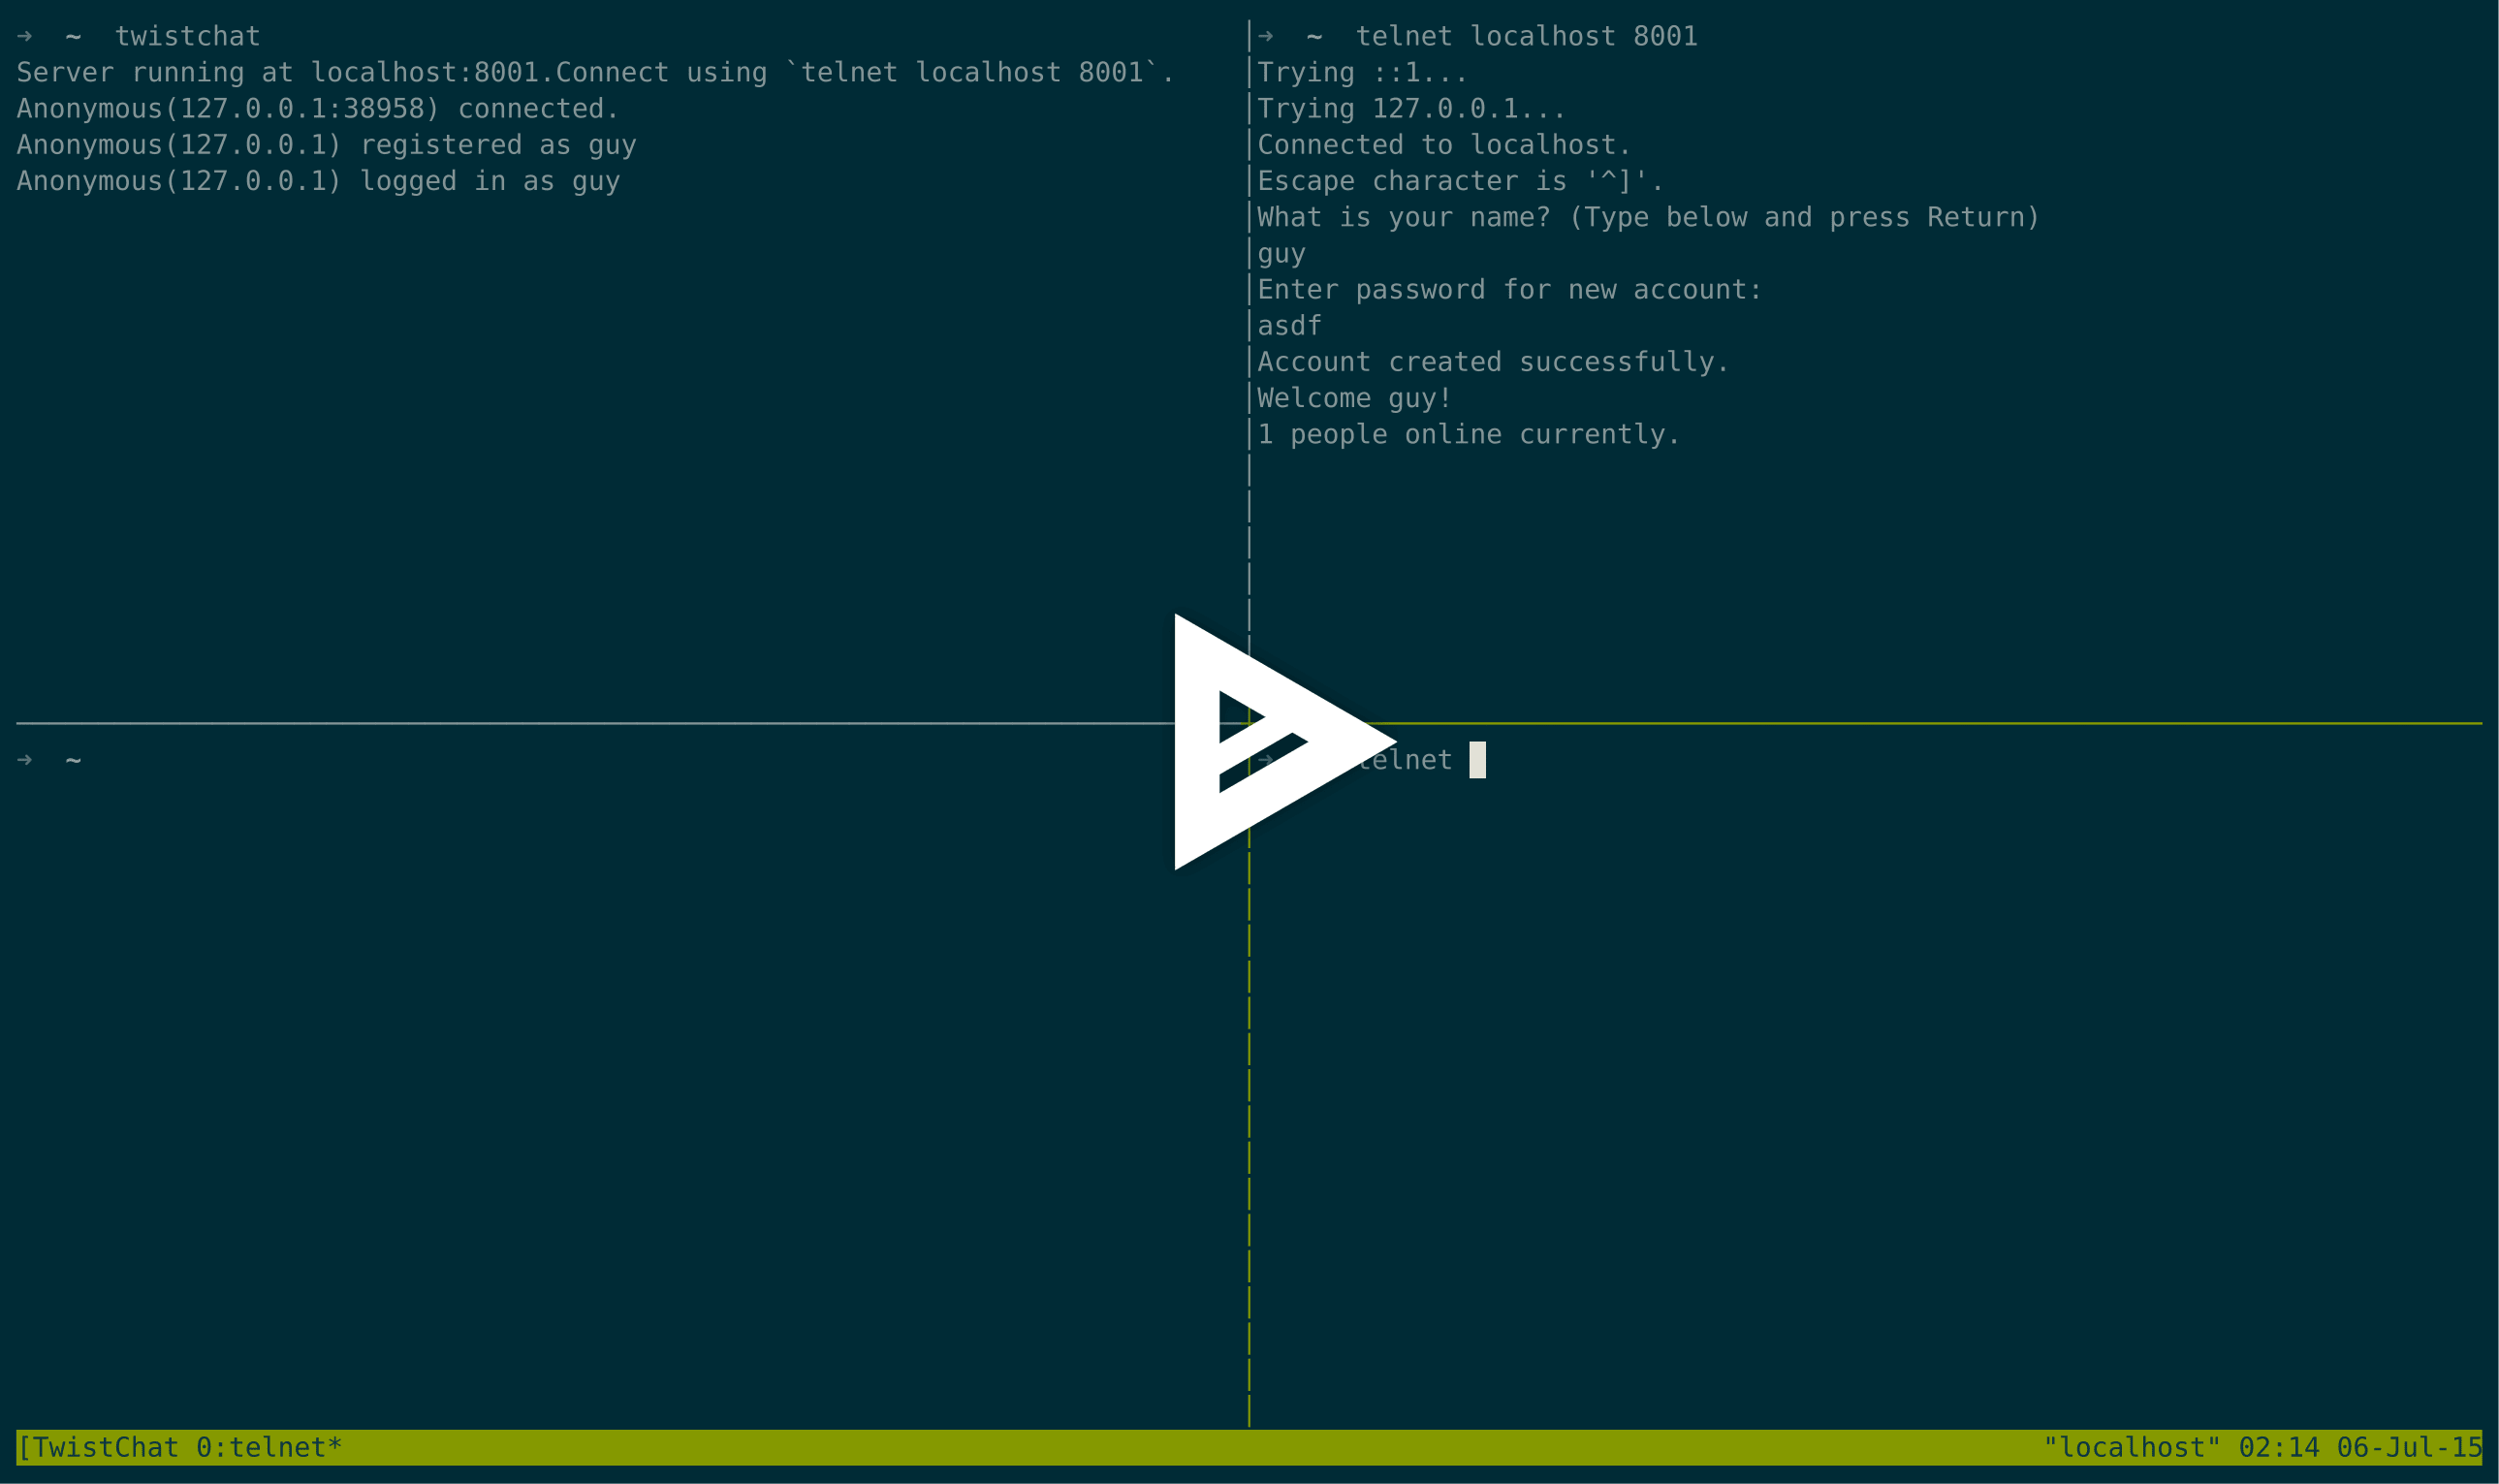
Task: Click 'Account created successfully.' line
Action: pos(1493,362)
